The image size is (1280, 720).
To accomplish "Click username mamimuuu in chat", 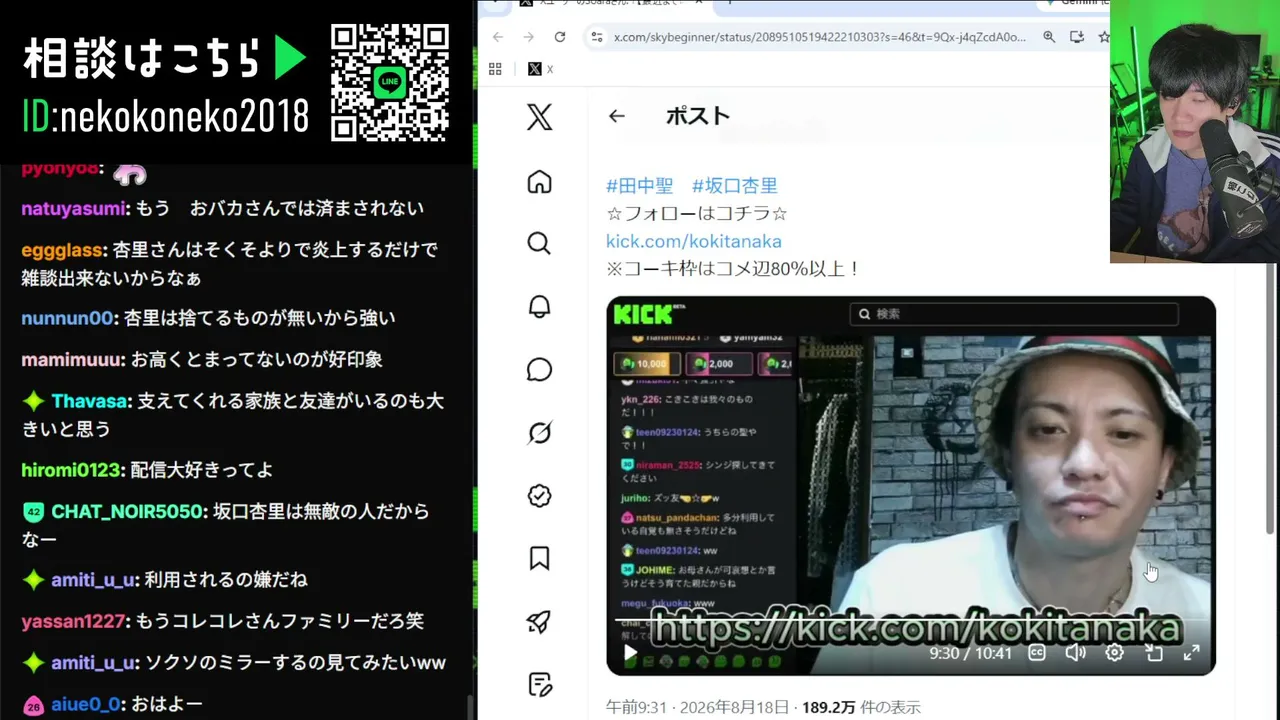I will click(x=73, y=359).
